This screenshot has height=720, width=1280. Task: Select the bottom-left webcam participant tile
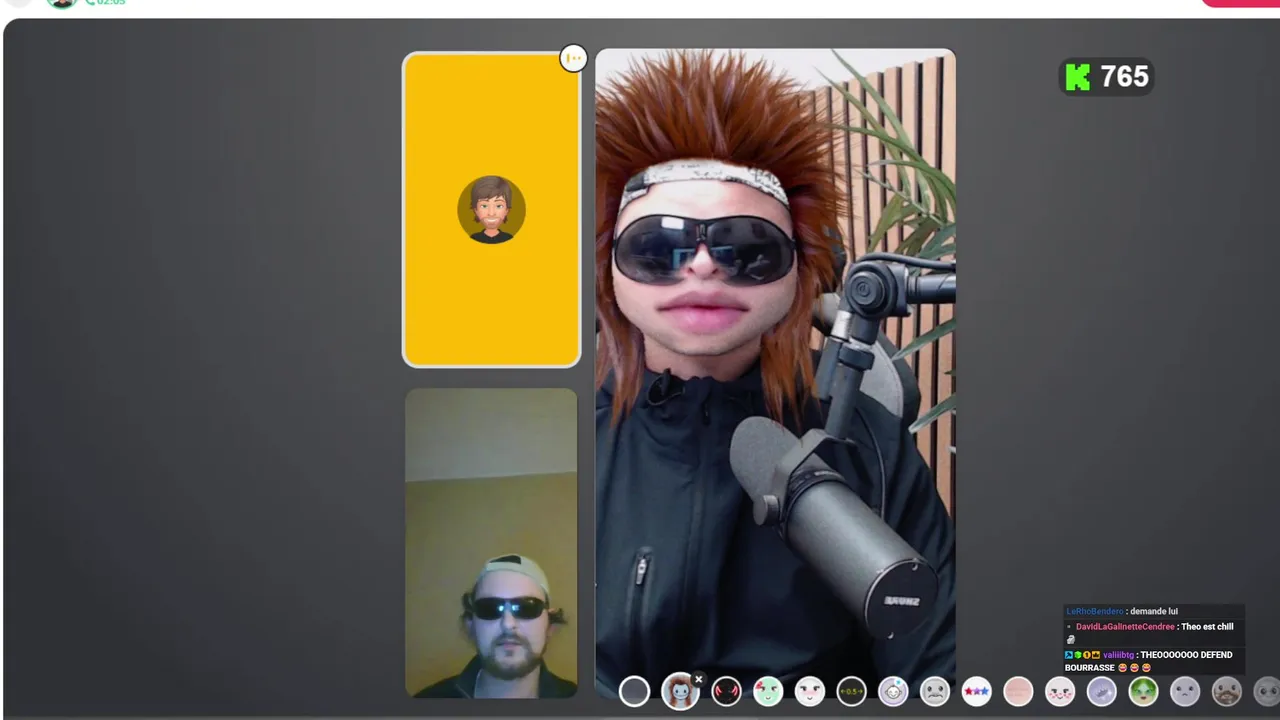[x=491, y=543]
